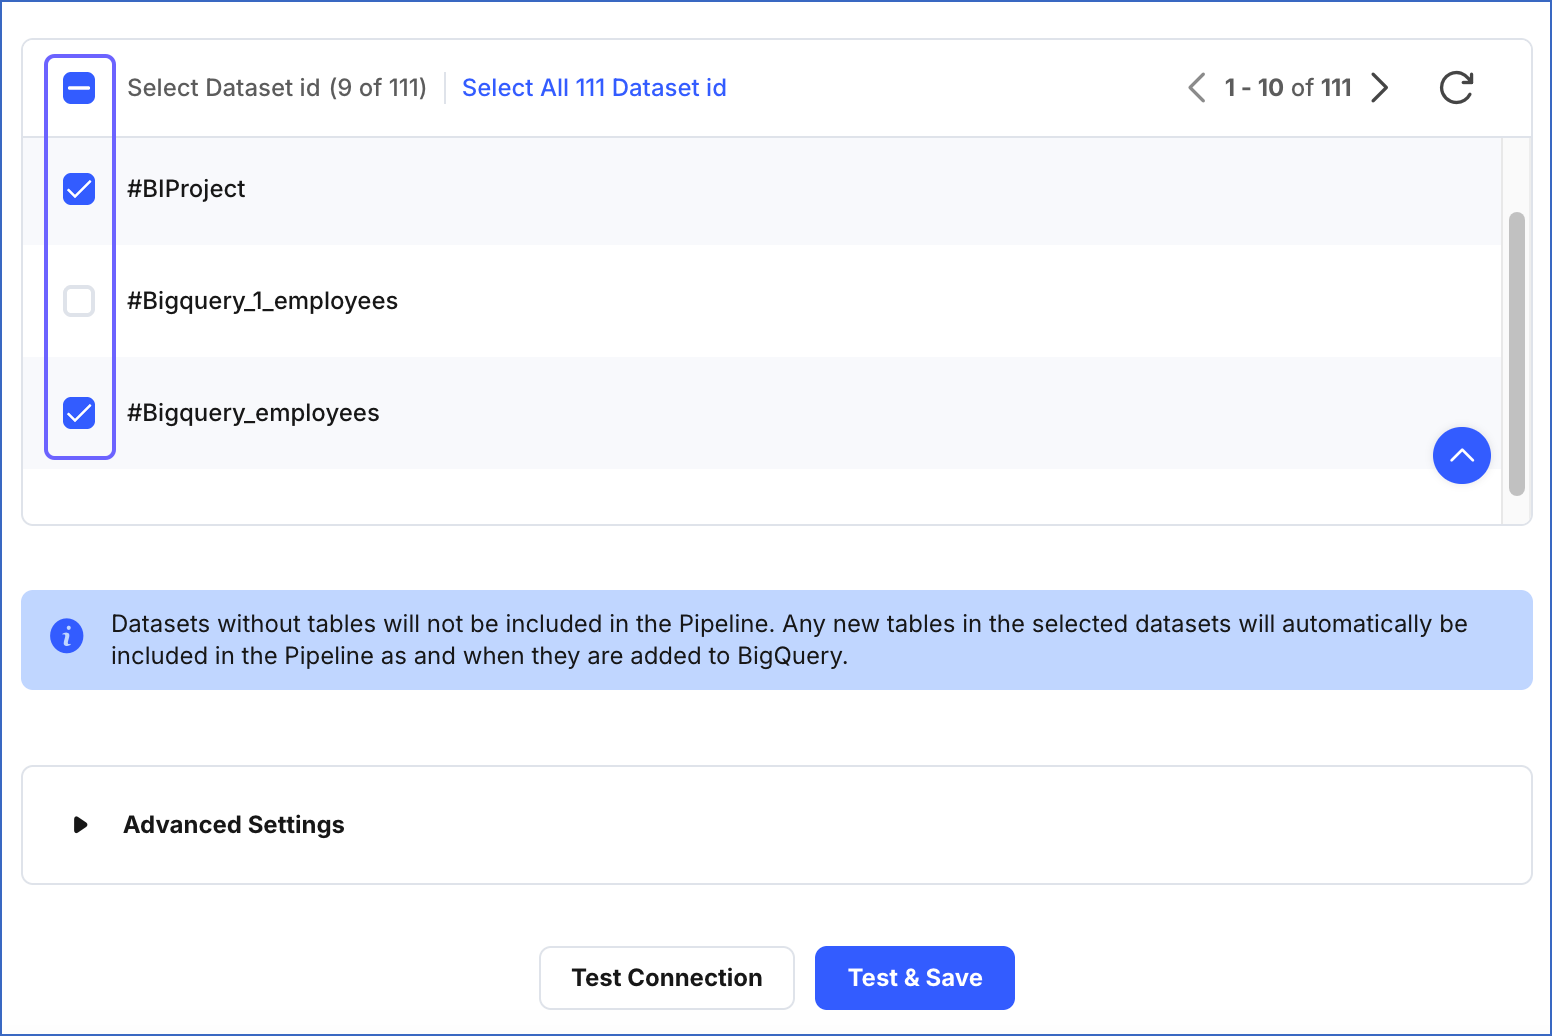Image resolution: width=1552 pixels, height=1036 pixels.
Task: Go to the next page of datasets
Action: 1380,88
